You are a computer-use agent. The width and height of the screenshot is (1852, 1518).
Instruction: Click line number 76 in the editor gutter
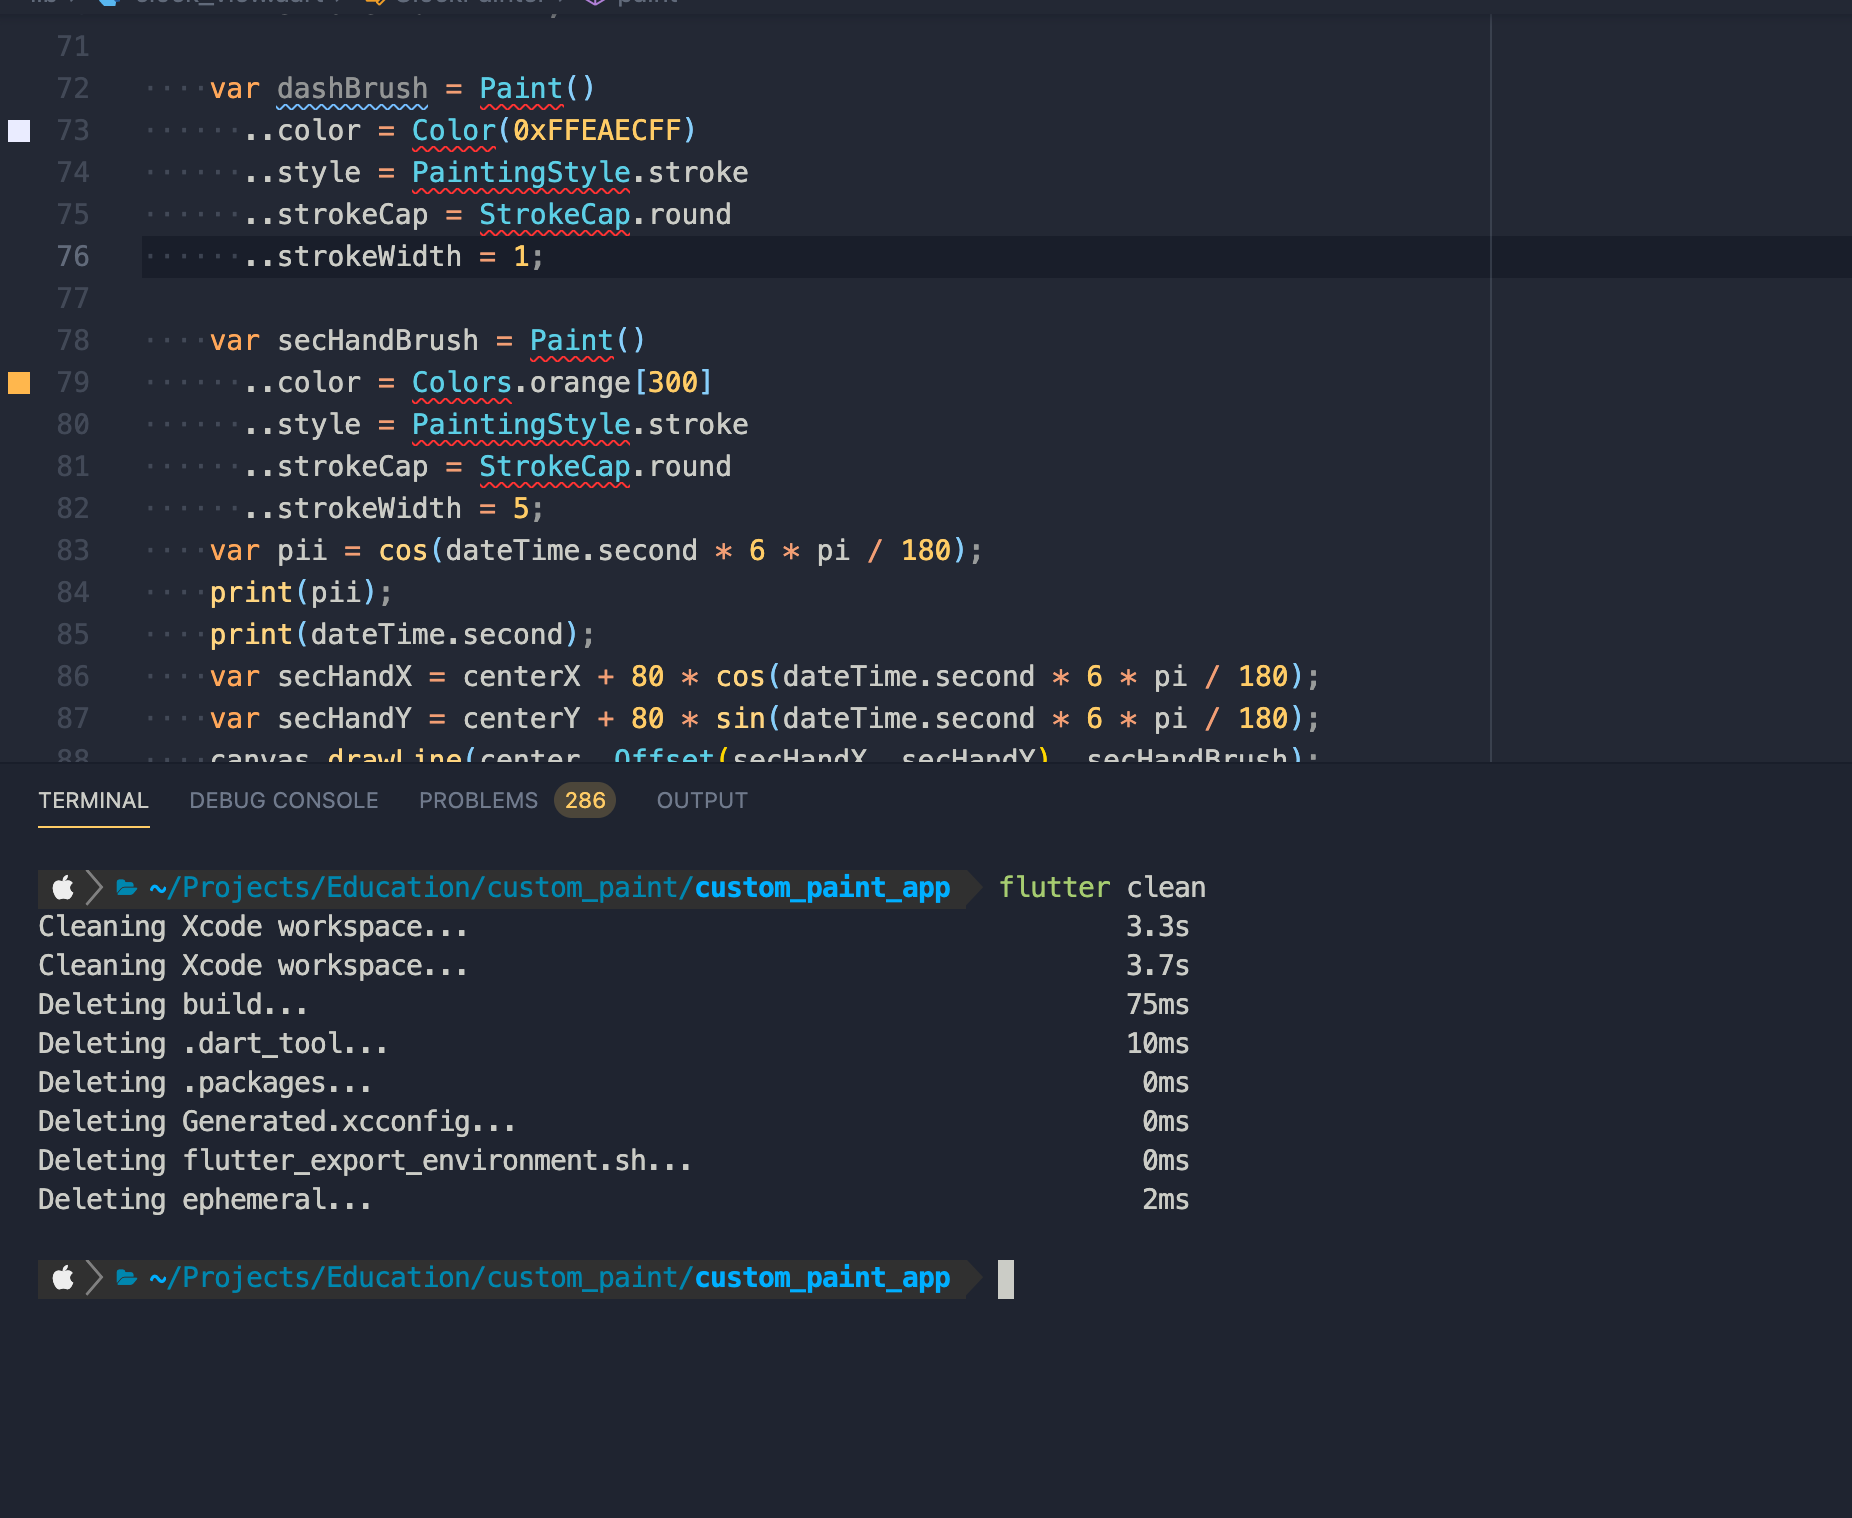tap(71, 256)
